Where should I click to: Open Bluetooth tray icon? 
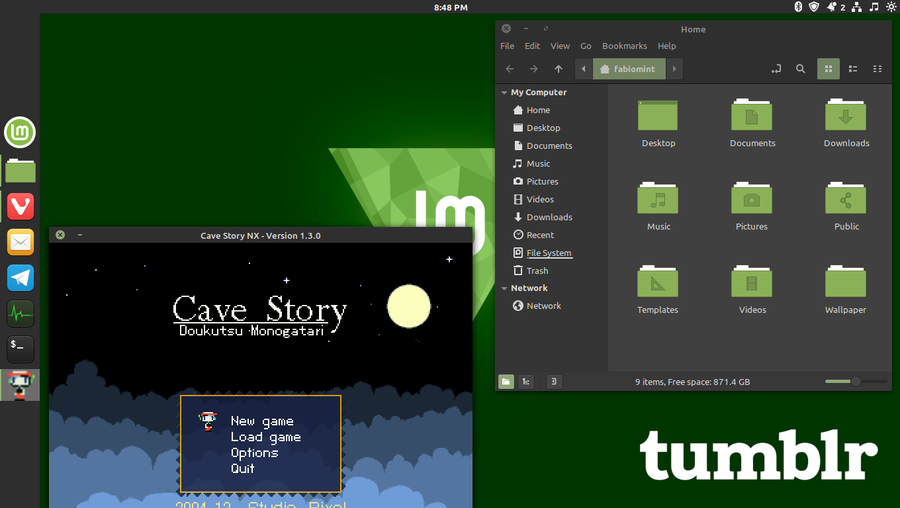[x=798, y=7]
